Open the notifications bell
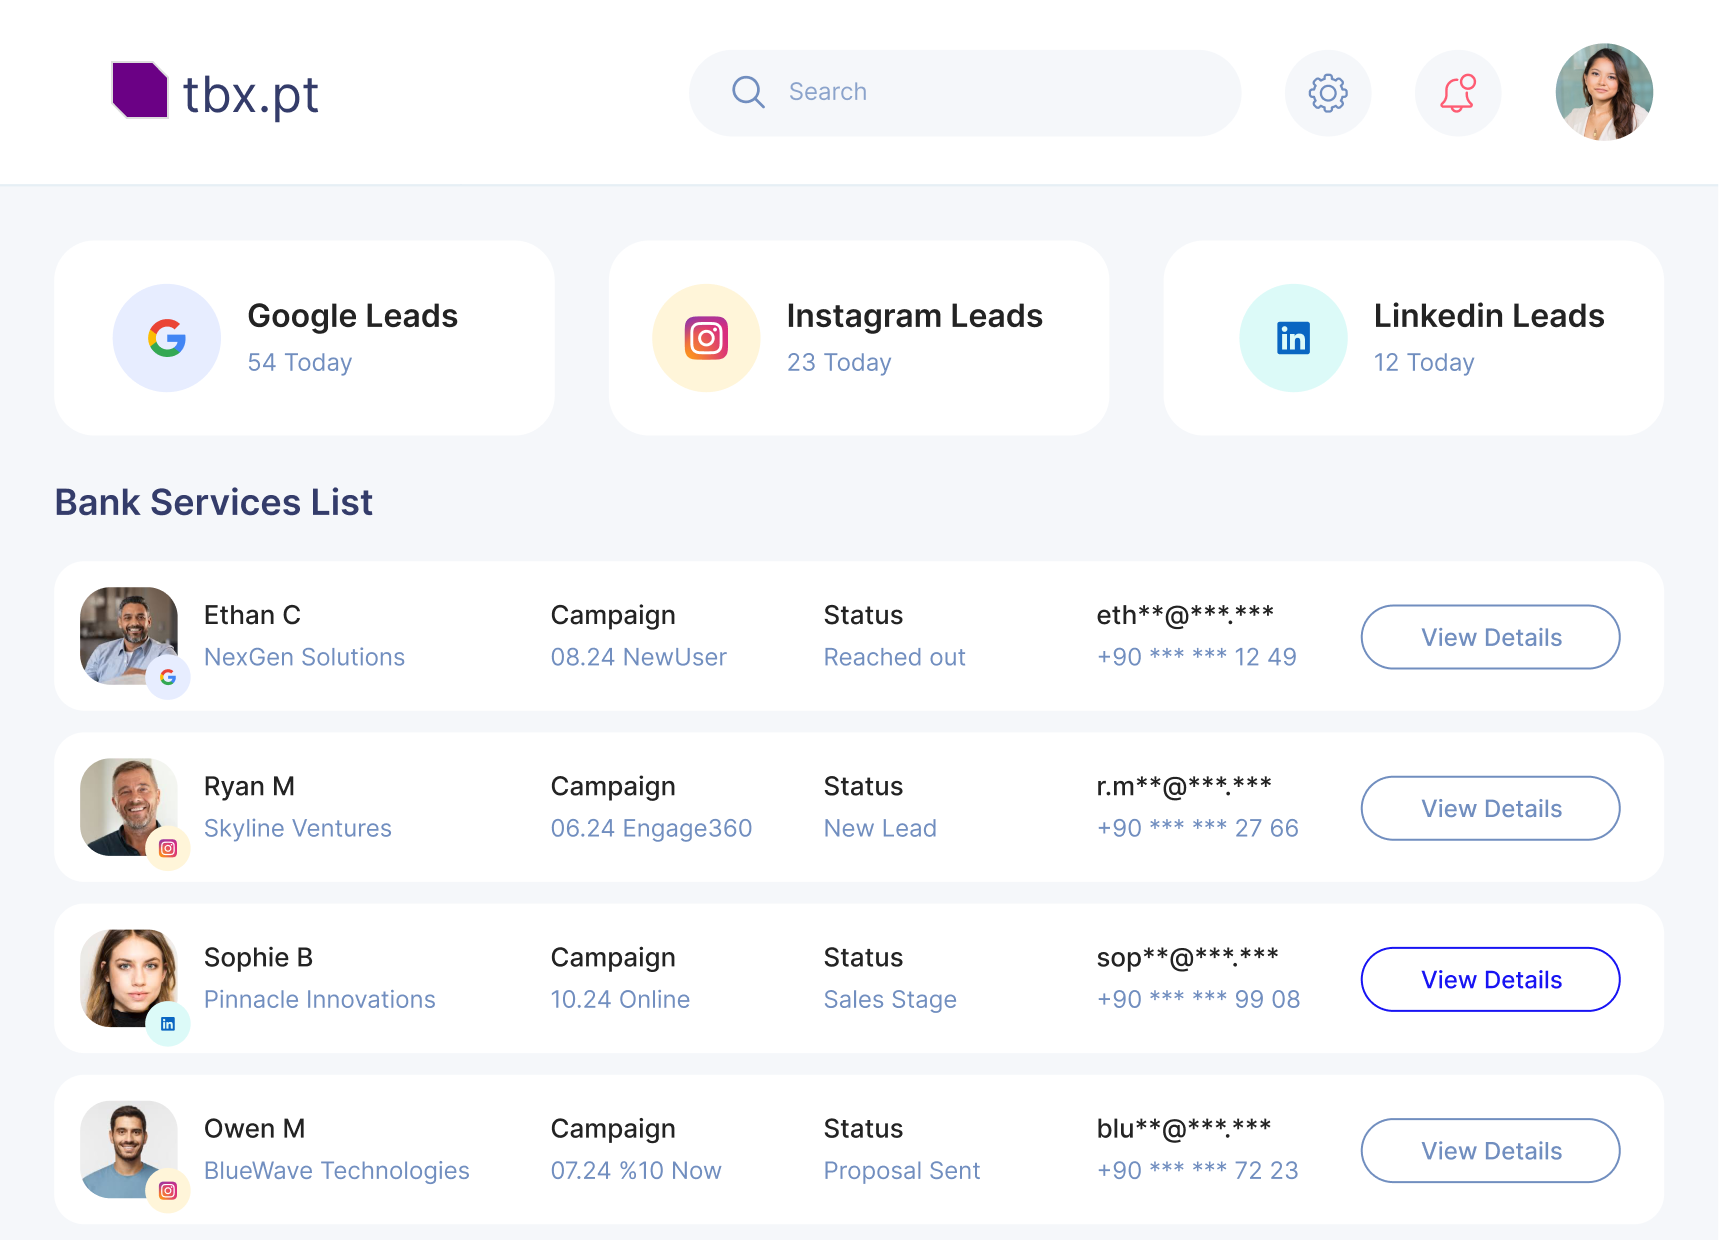This screenshot has height=1240, width=1720. tap(1457, 92)
